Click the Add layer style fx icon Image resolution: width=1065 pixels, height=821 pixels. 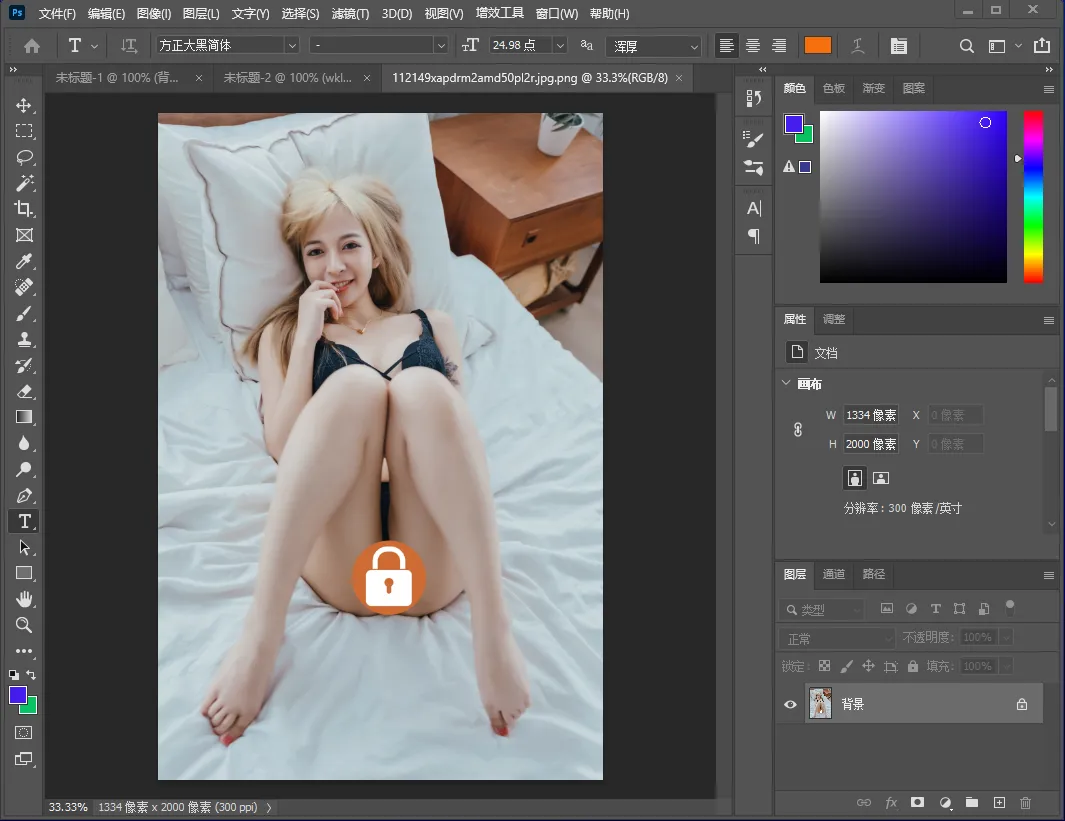(x=891, y=803)
